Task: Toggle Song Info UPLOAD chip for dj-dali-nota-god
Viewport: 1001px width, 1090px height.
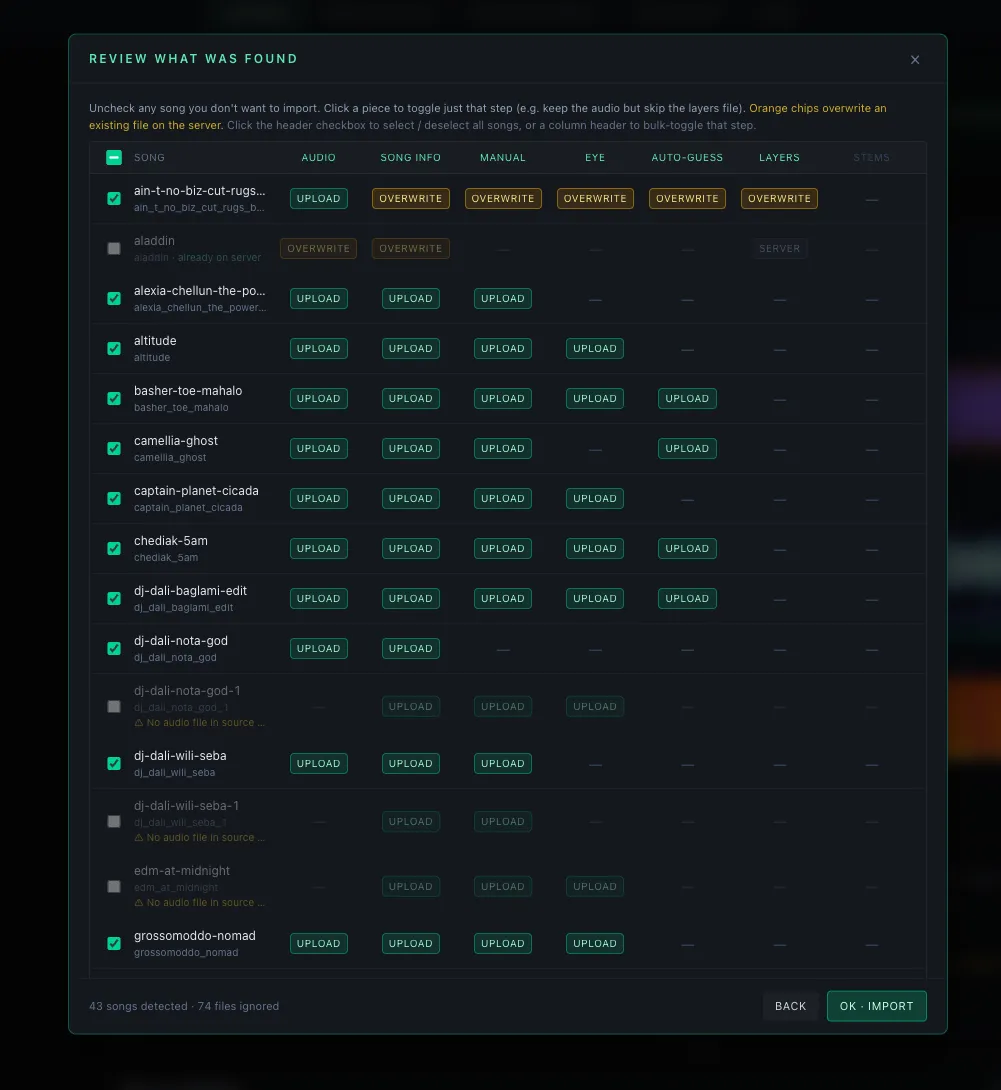Action: click(x=411, y=649)
